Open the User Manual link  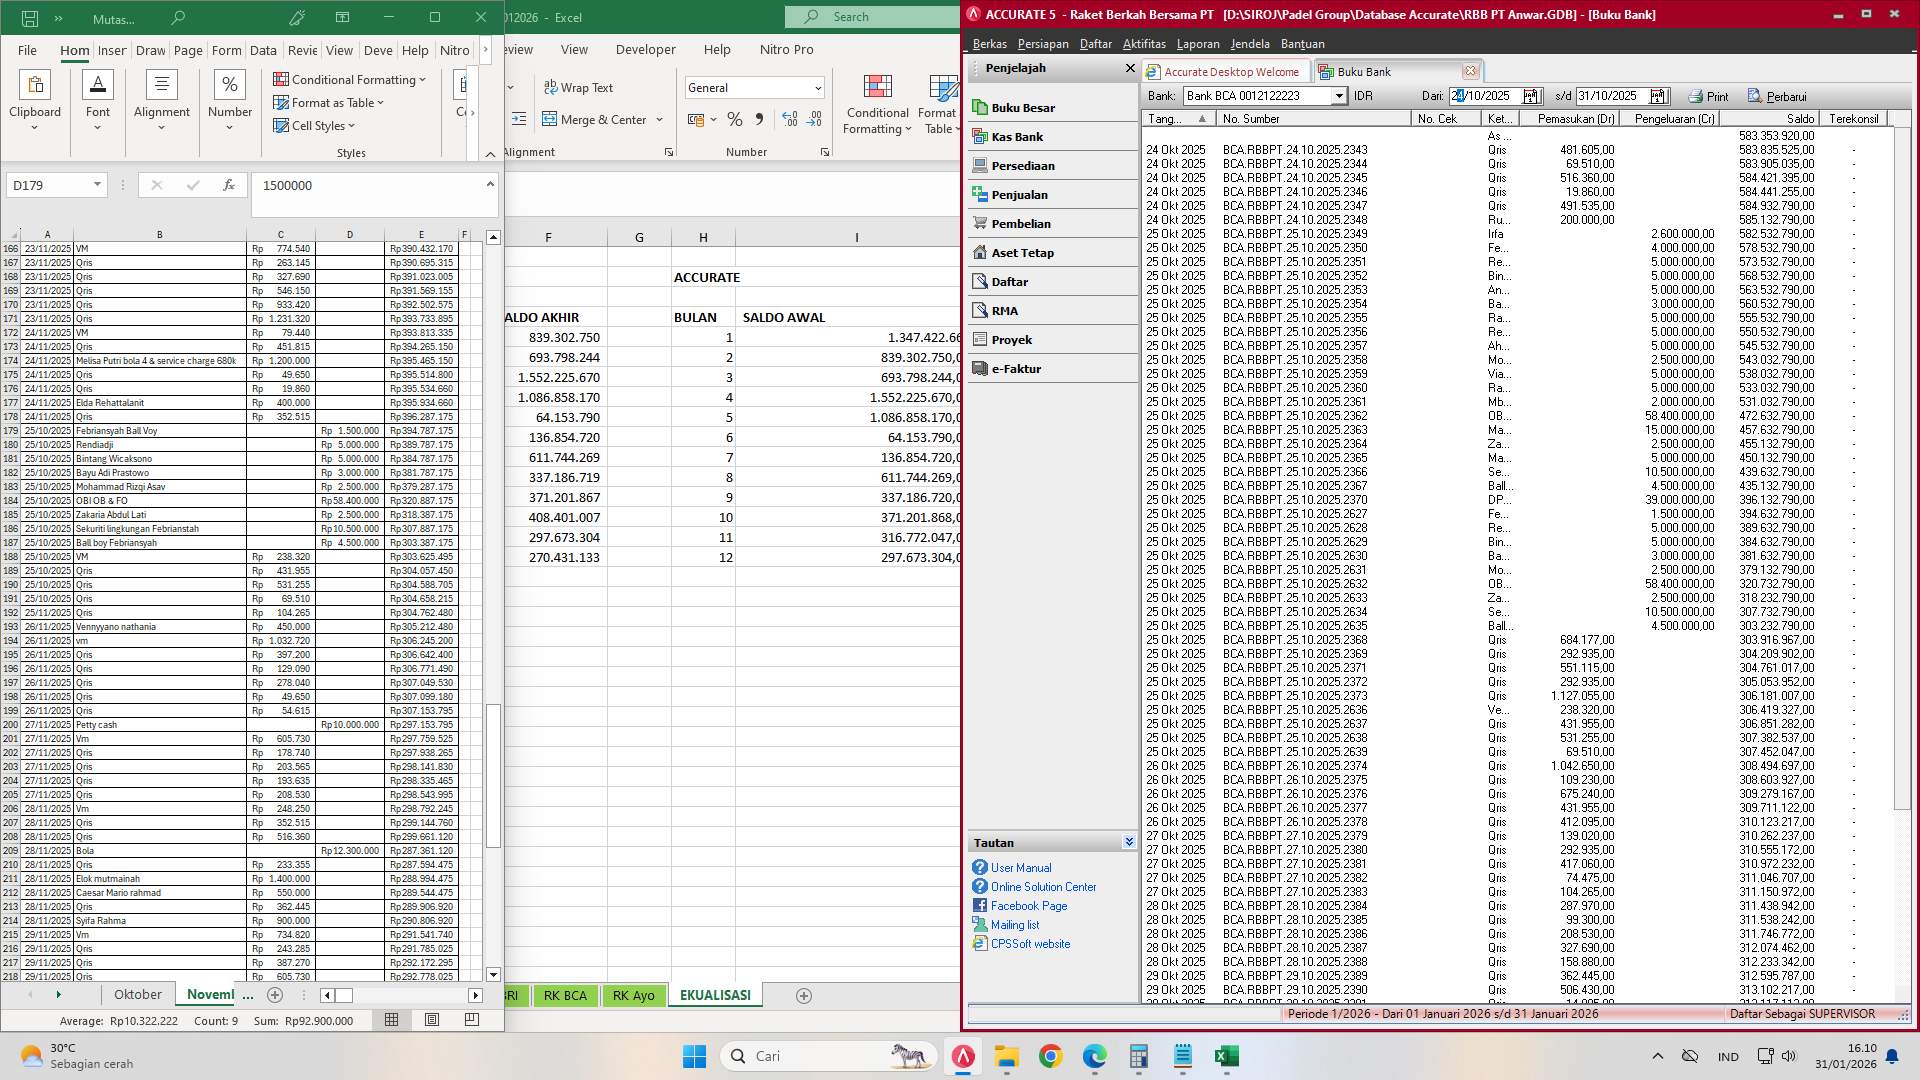(1019, 867)
